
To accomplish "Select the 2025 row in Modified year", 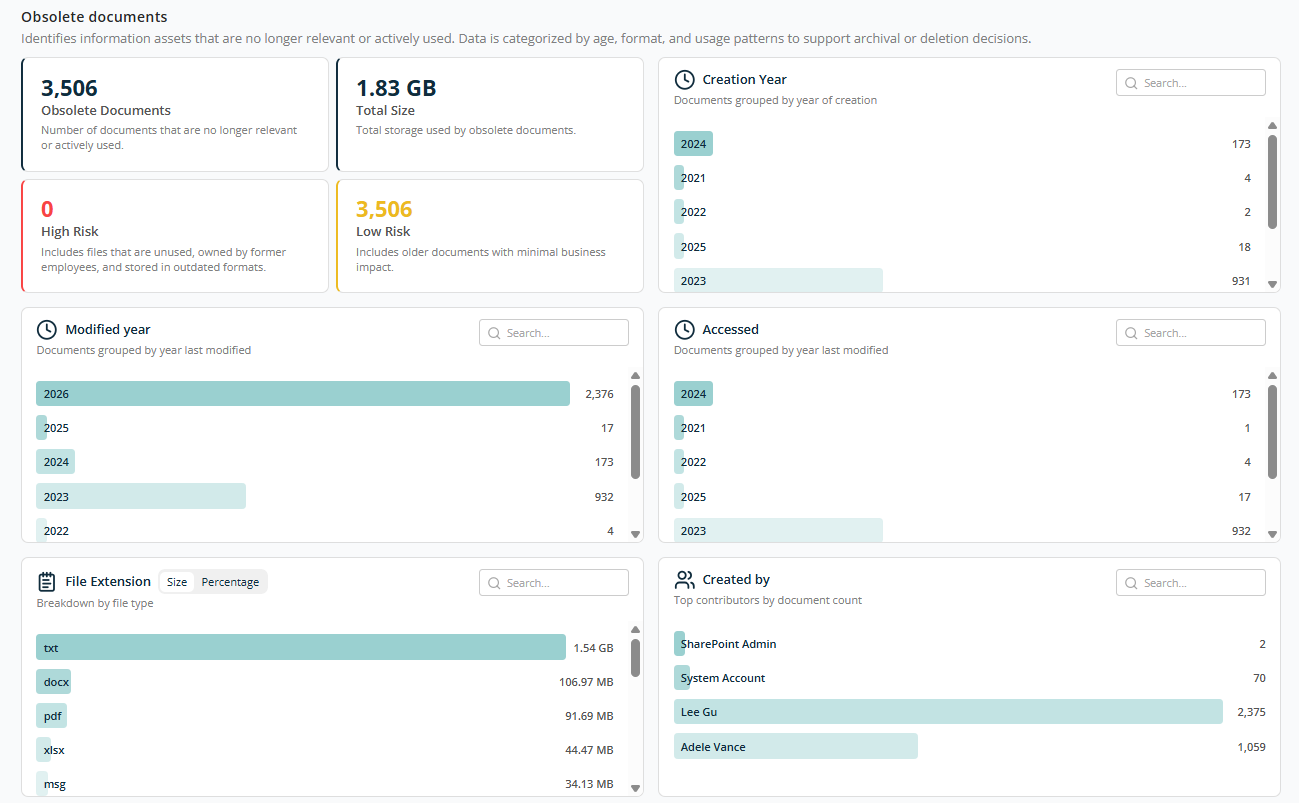I will click(325, 428).
